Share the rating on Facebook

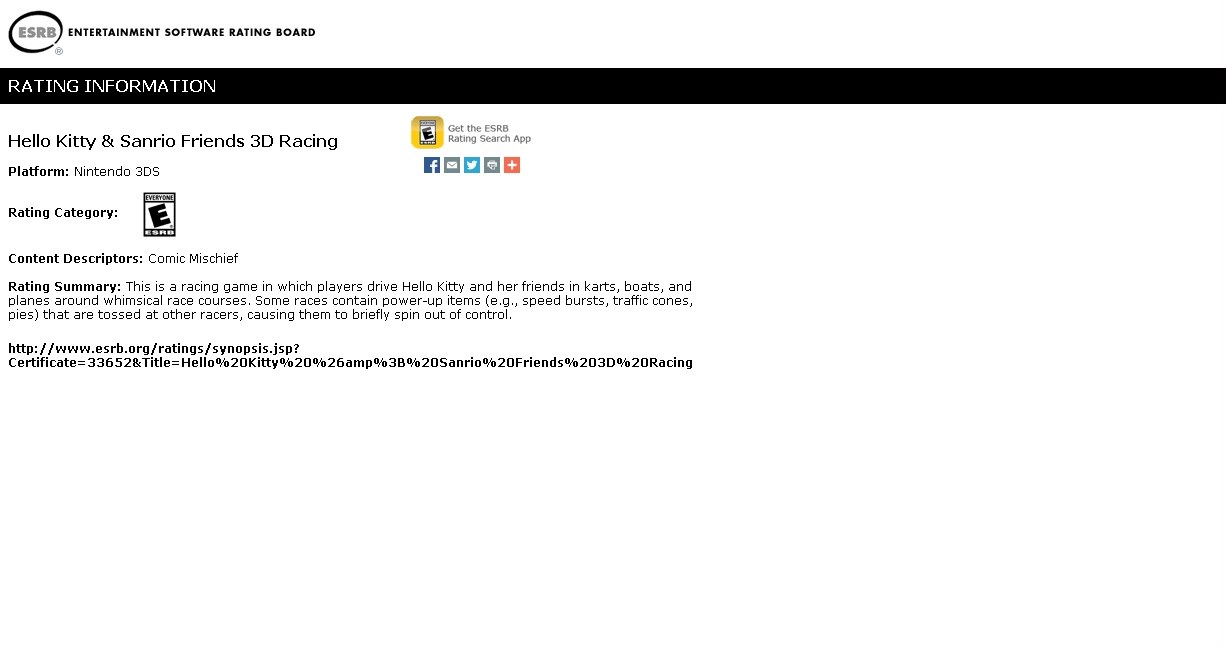pyautogui.click(x=432, y=165)
